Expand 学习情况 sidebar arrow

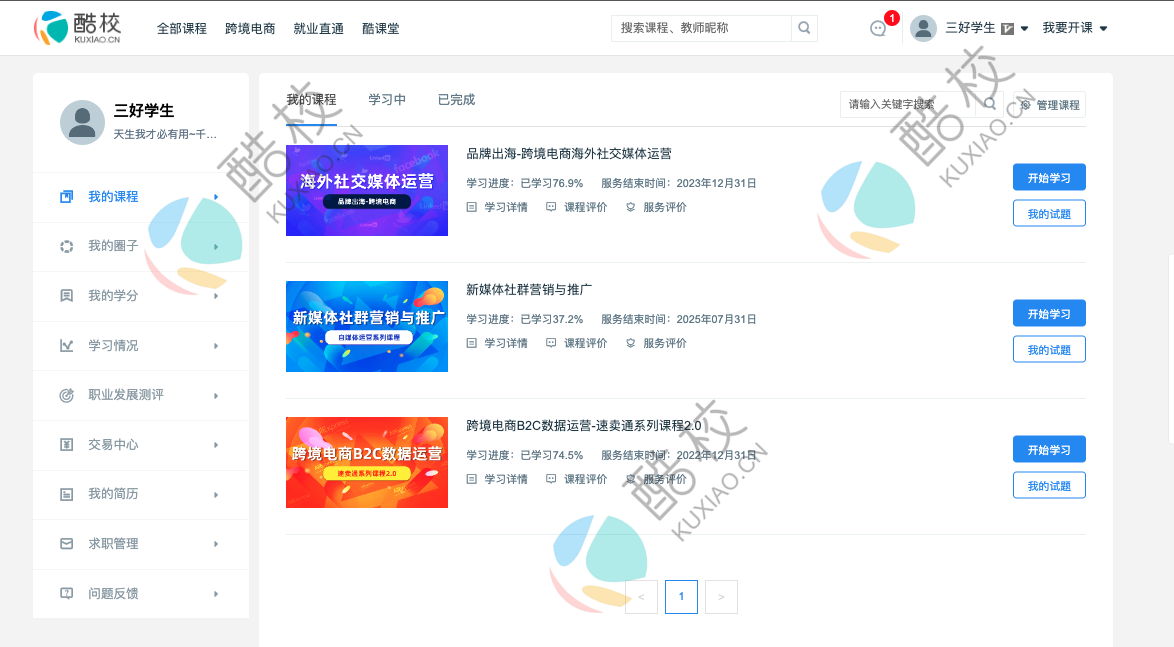(216, 346)
